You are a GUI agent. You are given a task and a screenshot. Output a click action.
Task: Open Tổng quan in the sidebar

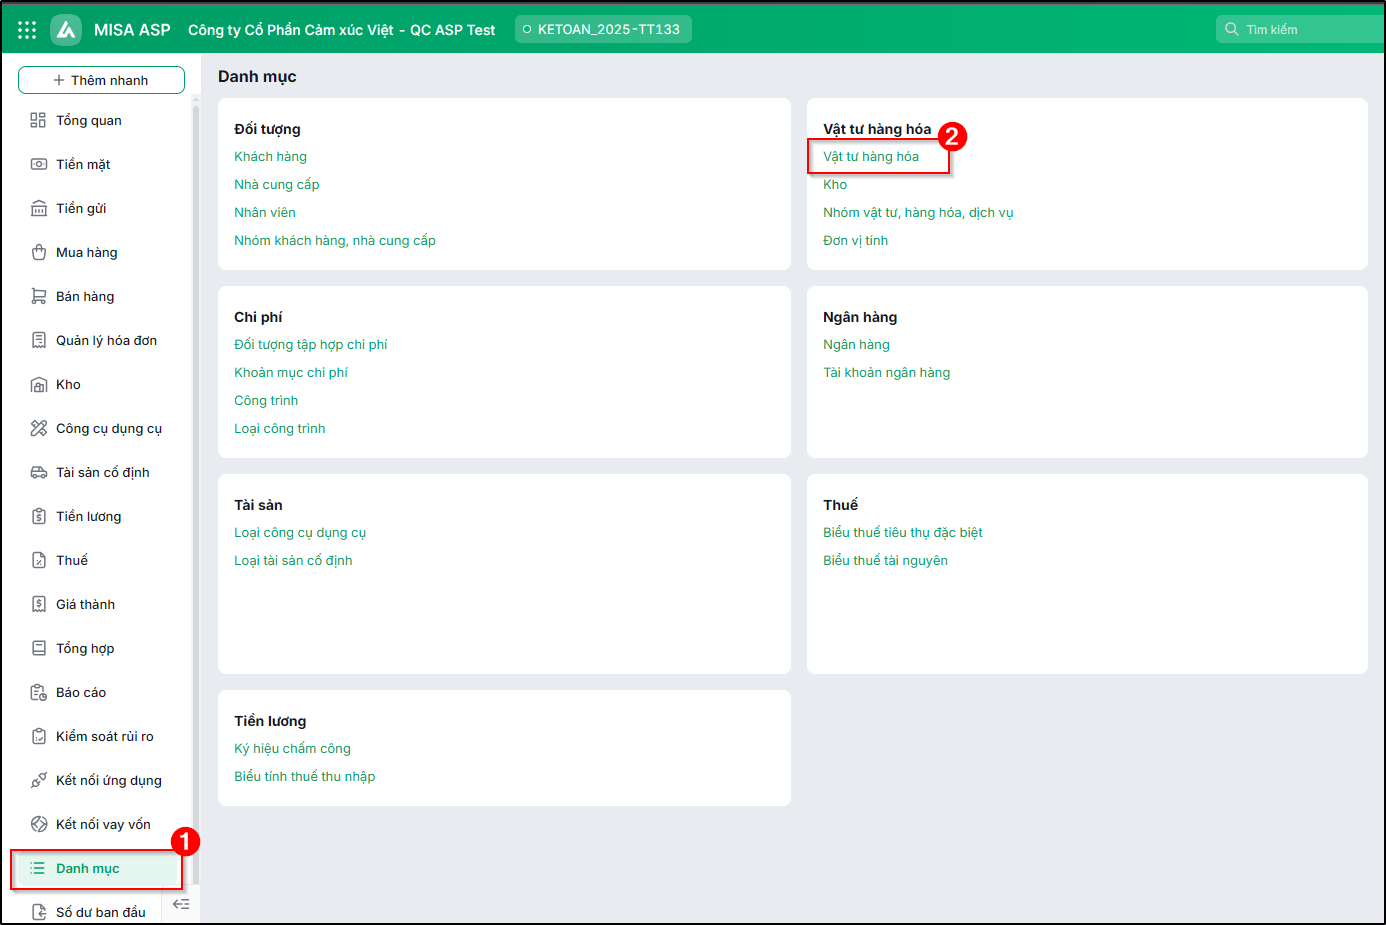coord(89,120)
